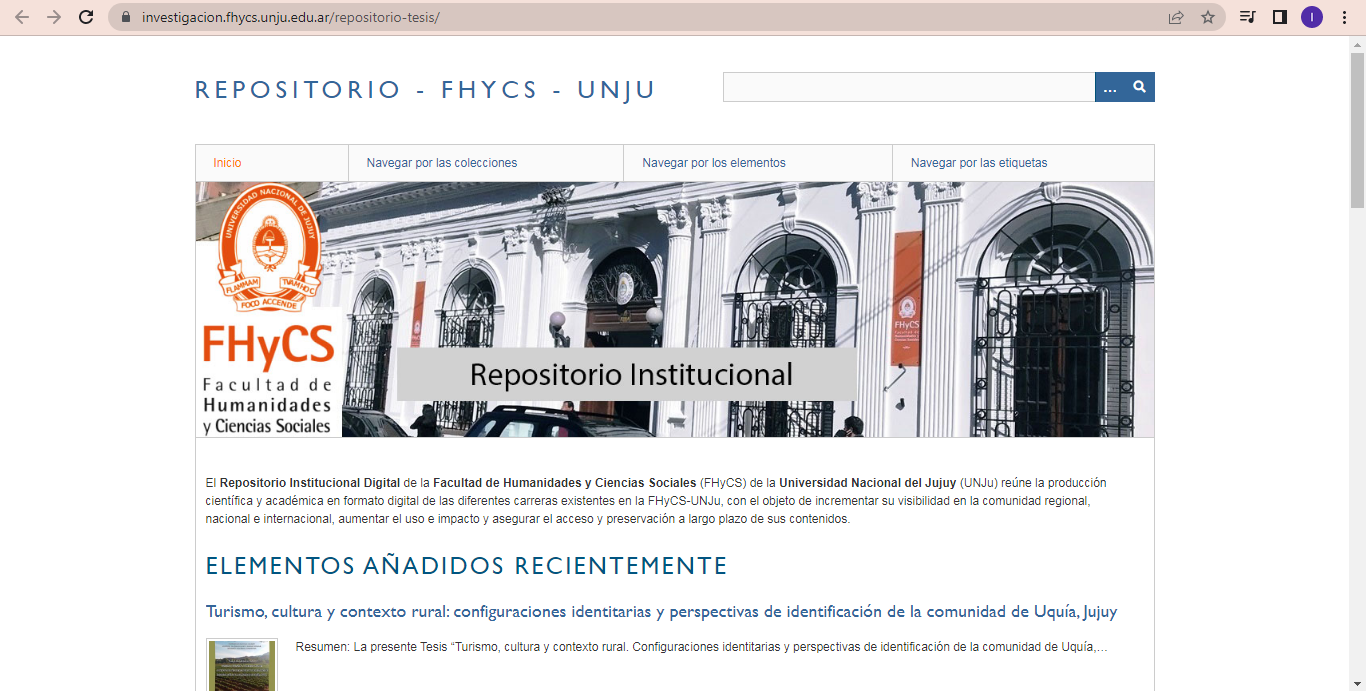The width and height of the screenshot is (1366, 691).
Task: Open the thesis cover thumbnail image
Action: coord(241,665)
